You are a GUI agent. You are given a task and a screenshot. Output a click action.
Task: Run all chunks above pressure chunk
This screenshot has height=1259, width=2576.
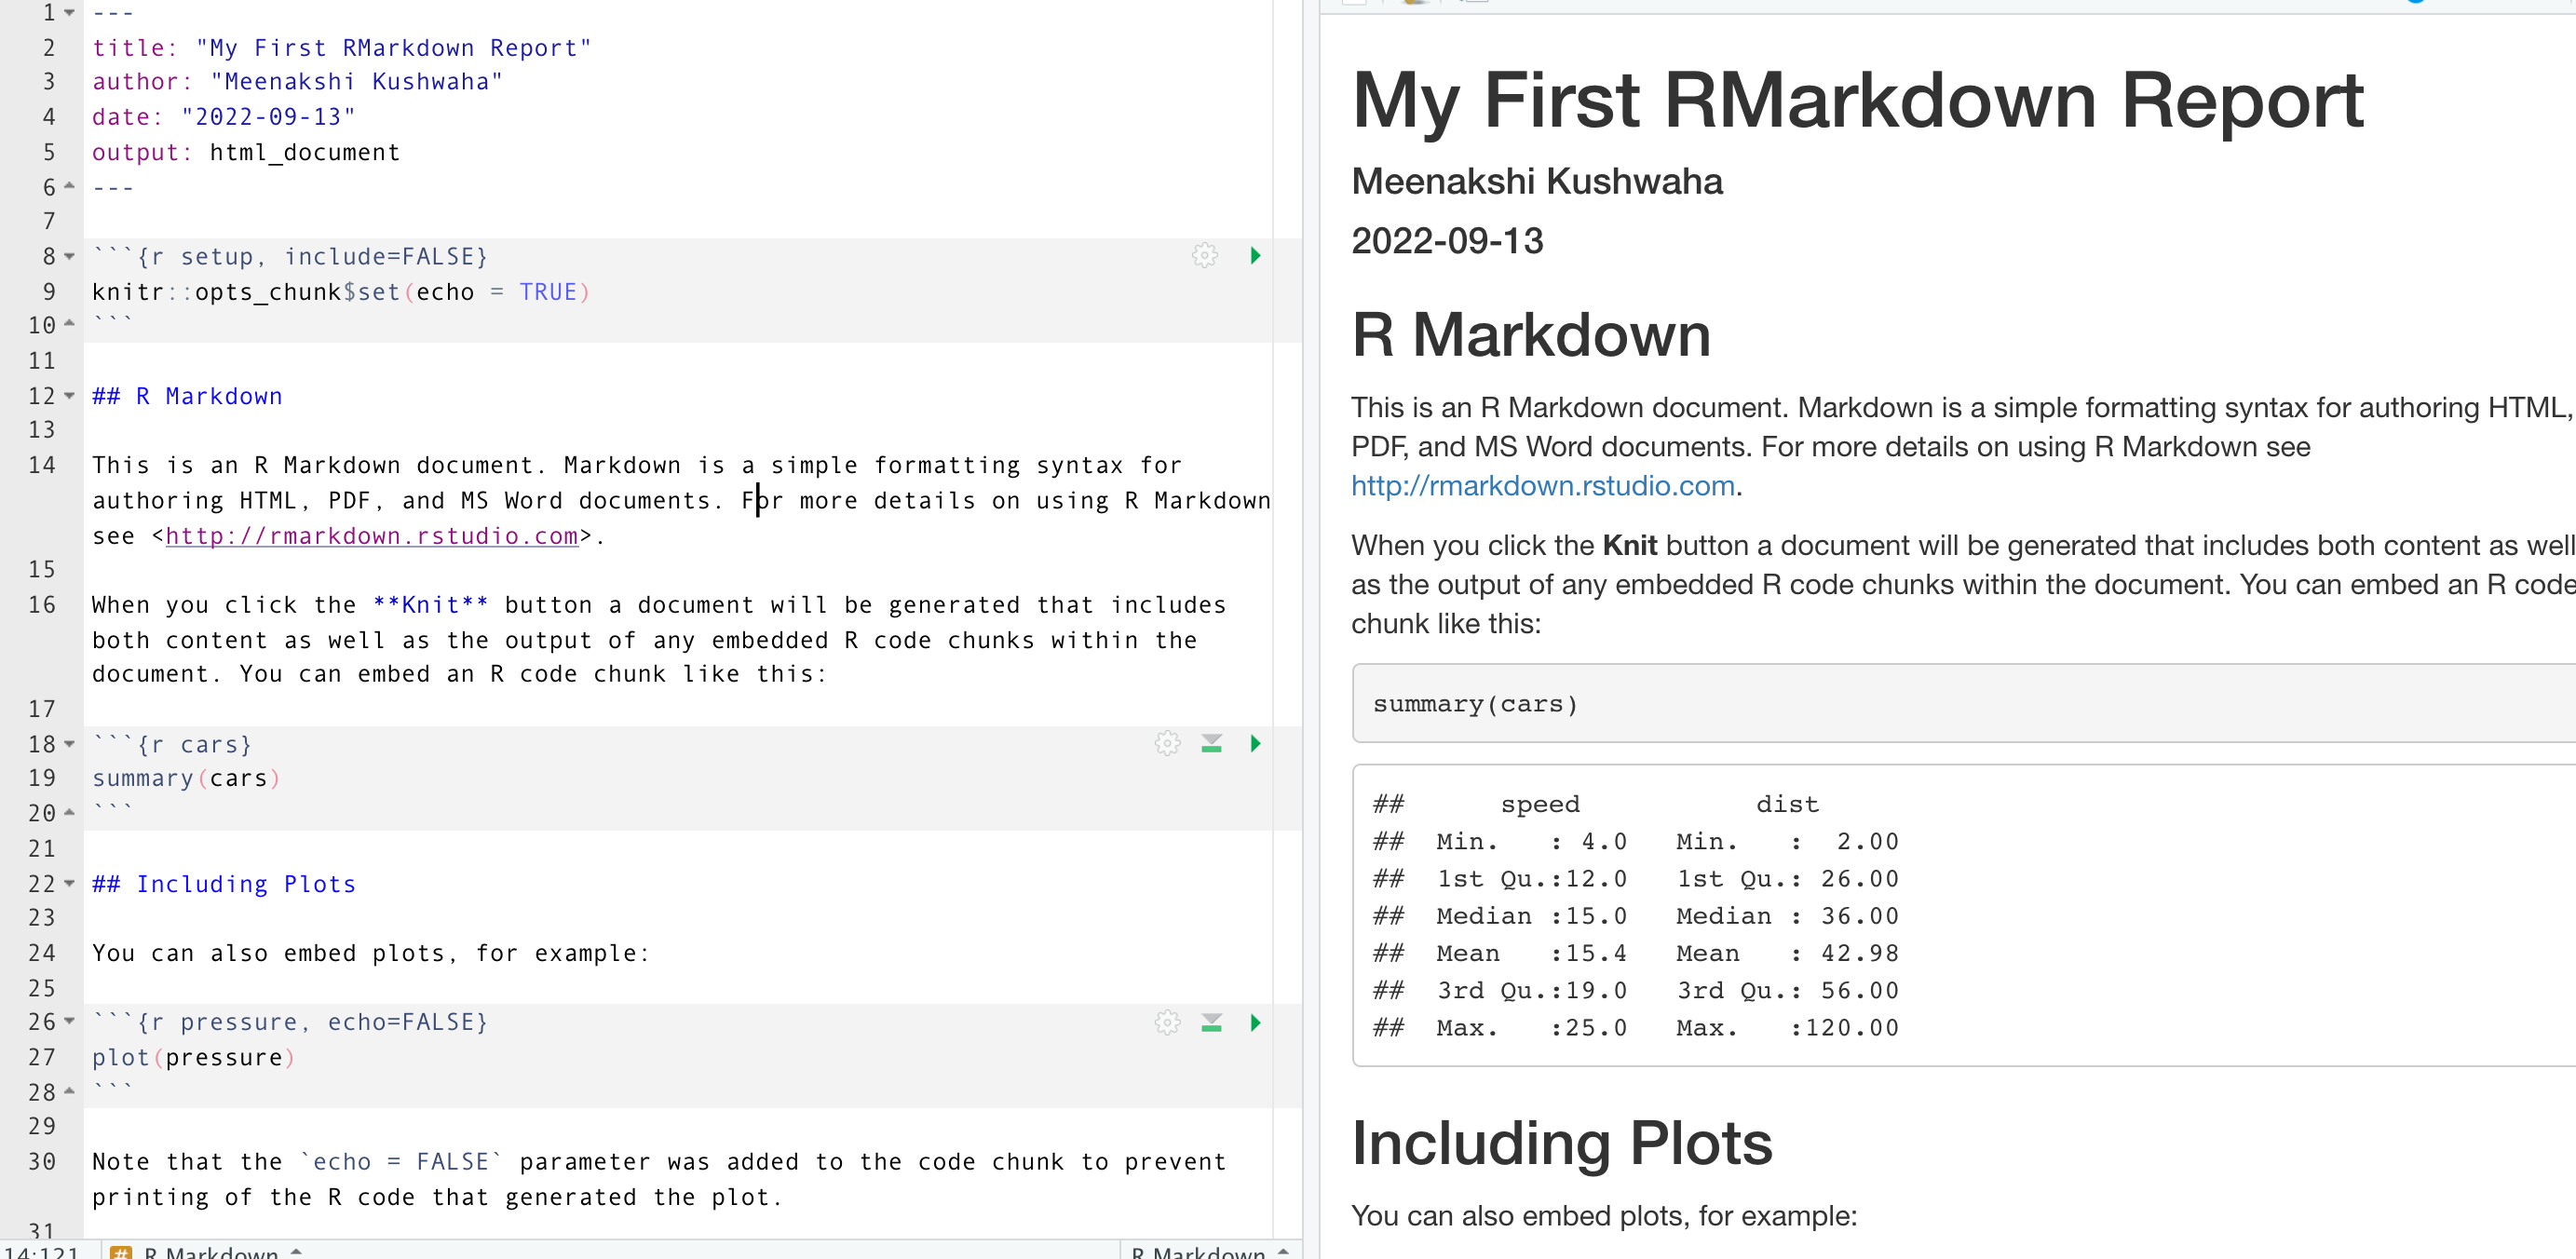(1211, 1022)
